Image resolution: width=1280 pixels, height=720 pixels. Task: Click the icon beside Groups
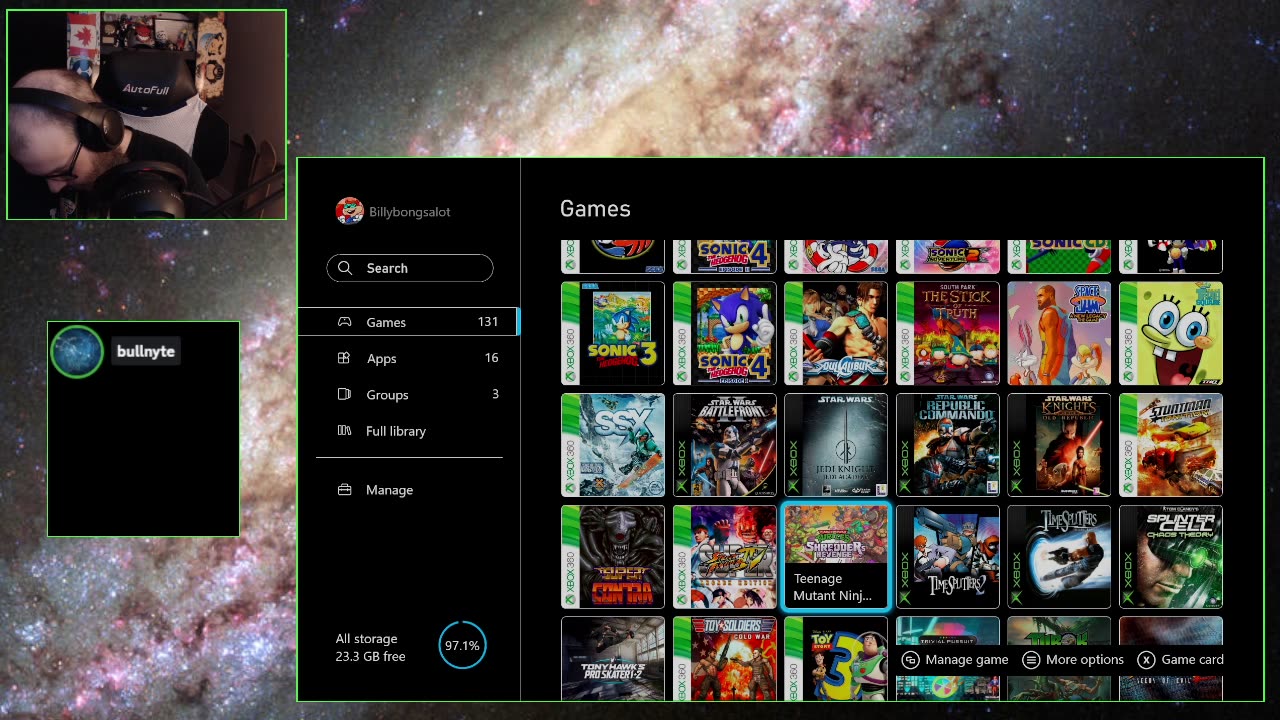point(344,394)
